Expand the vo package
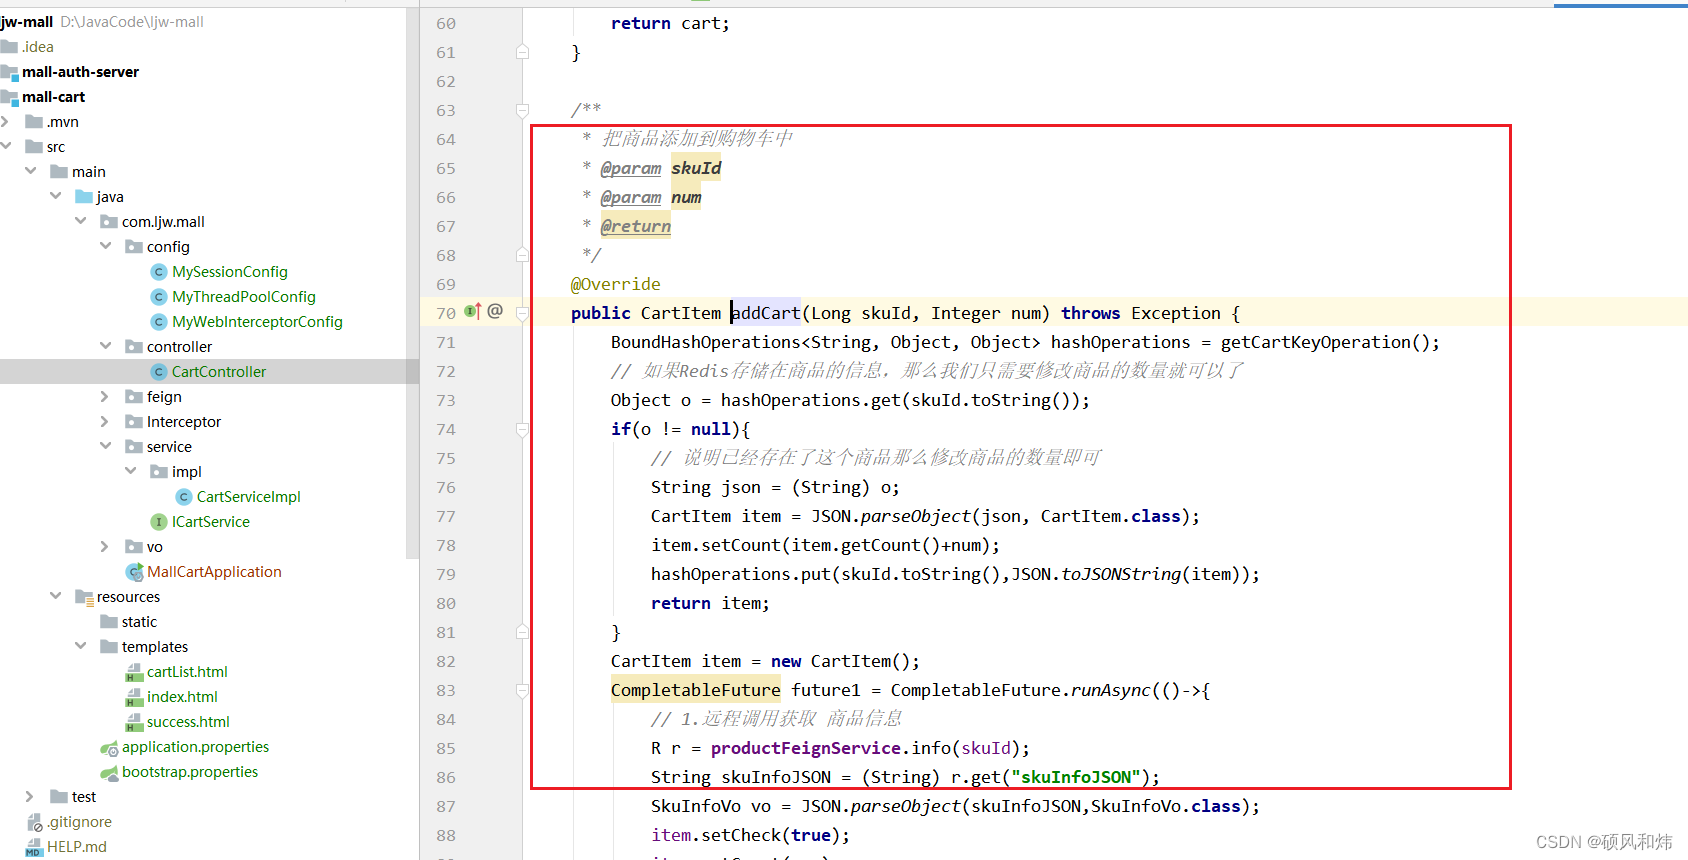1688x860 pixels. pos(105,546)
